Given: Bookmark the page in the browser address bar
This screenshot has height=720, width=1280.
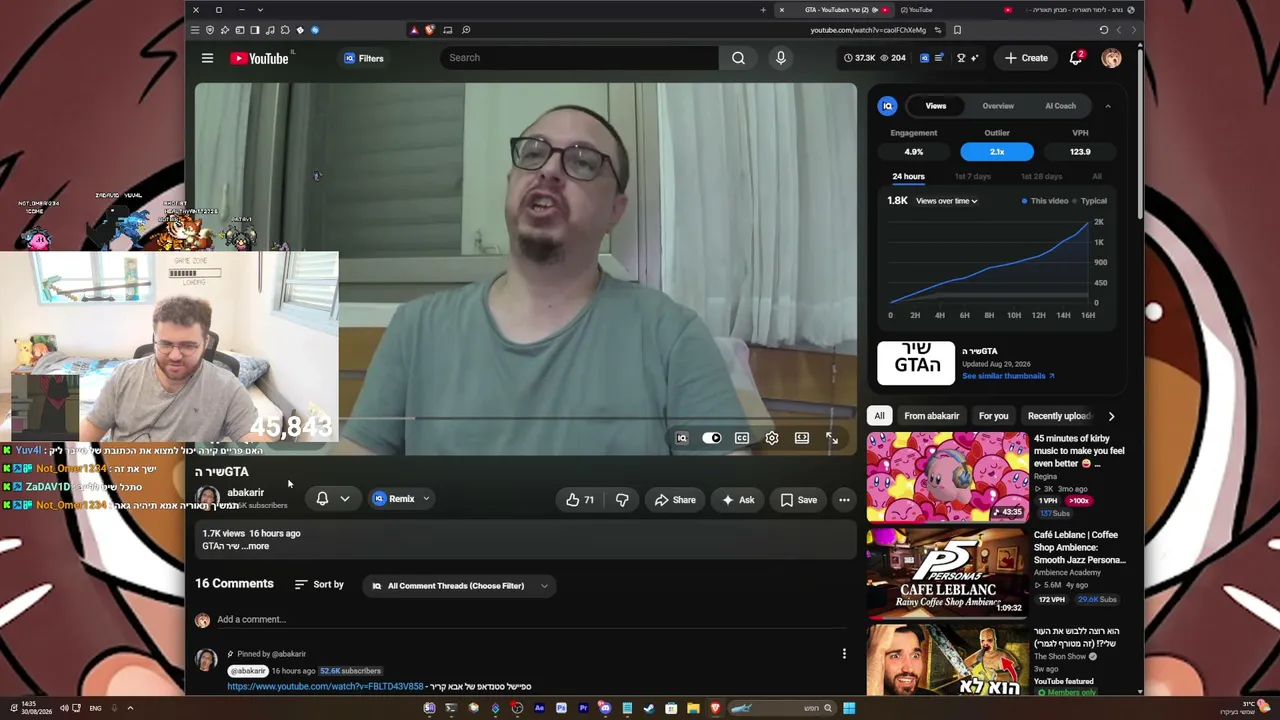Looking at the screenshot, I should (x=957, y=30).
